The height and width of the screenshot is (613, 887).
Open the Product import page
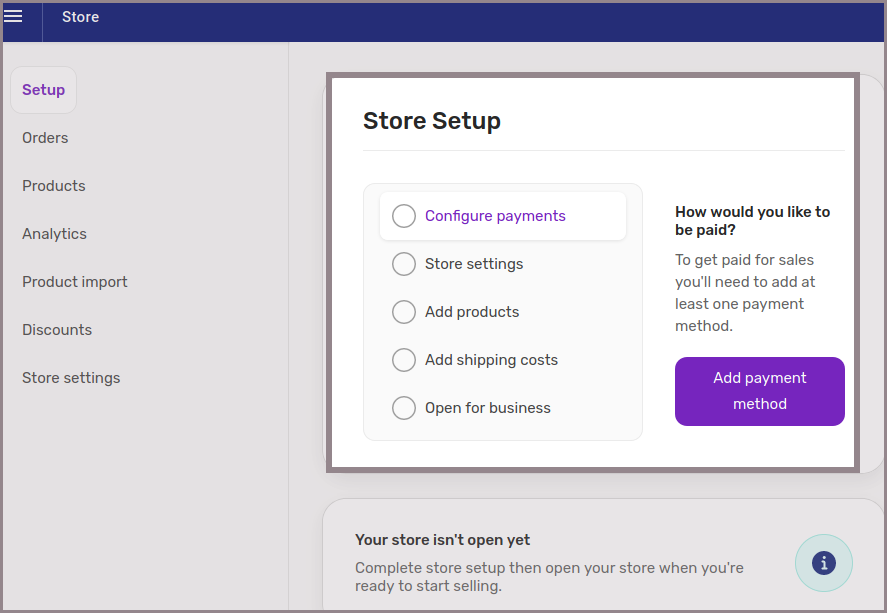75,282
